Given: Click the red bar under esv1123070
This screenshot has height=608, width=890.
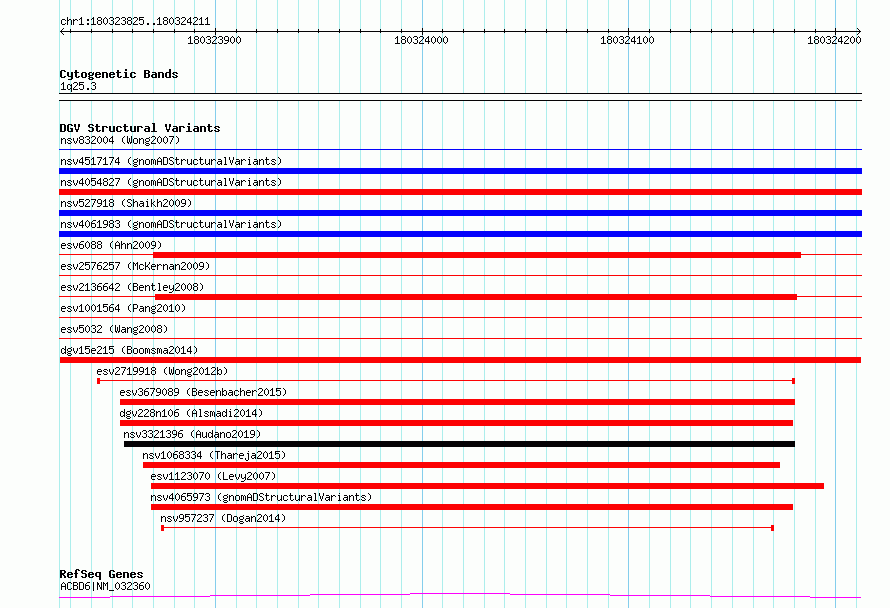Looking at the screenshot, I should (x=487, y=486).
